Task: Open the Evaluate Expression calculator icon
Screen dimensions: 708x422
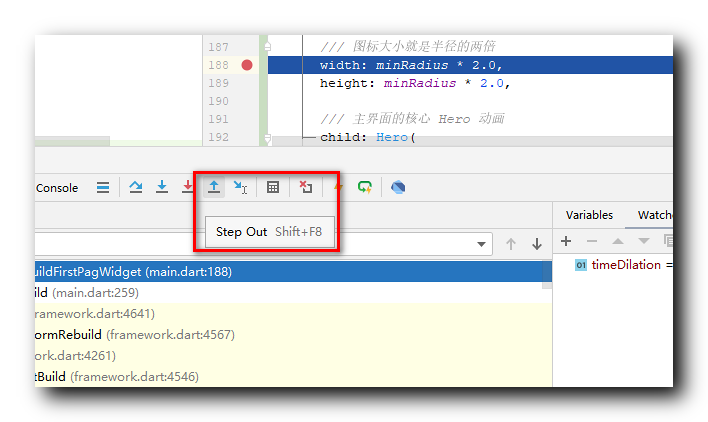Action: pos(273,187)
